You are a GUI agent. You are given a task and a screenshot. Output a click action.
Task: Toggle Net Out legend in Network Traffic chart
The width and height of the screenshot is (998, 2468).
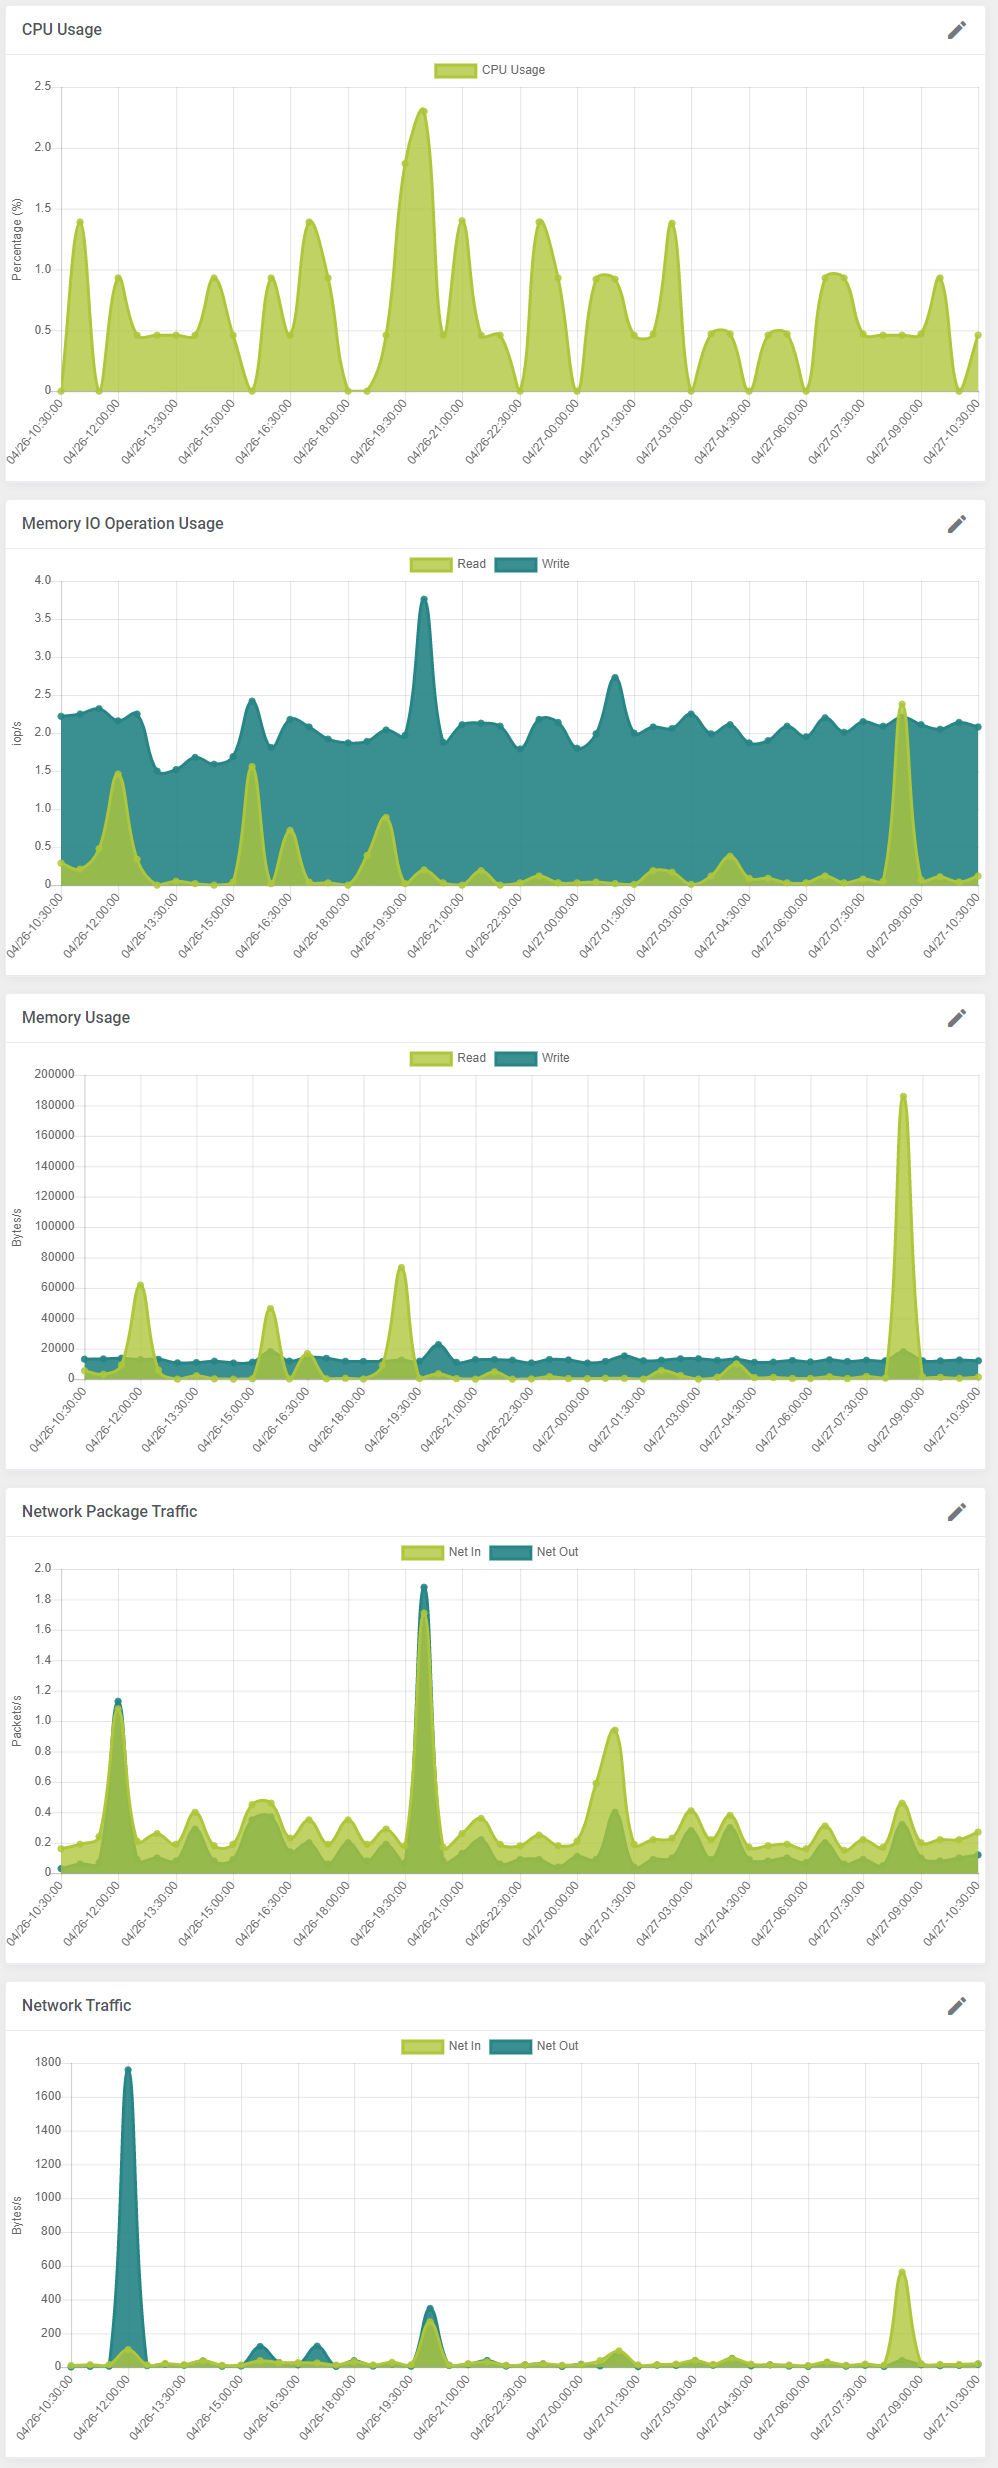534,2046
